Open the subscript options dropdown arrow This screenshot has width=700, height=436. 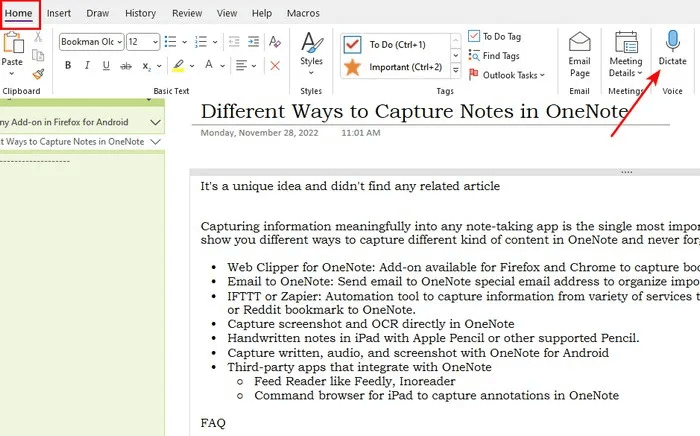pos(159,66)
